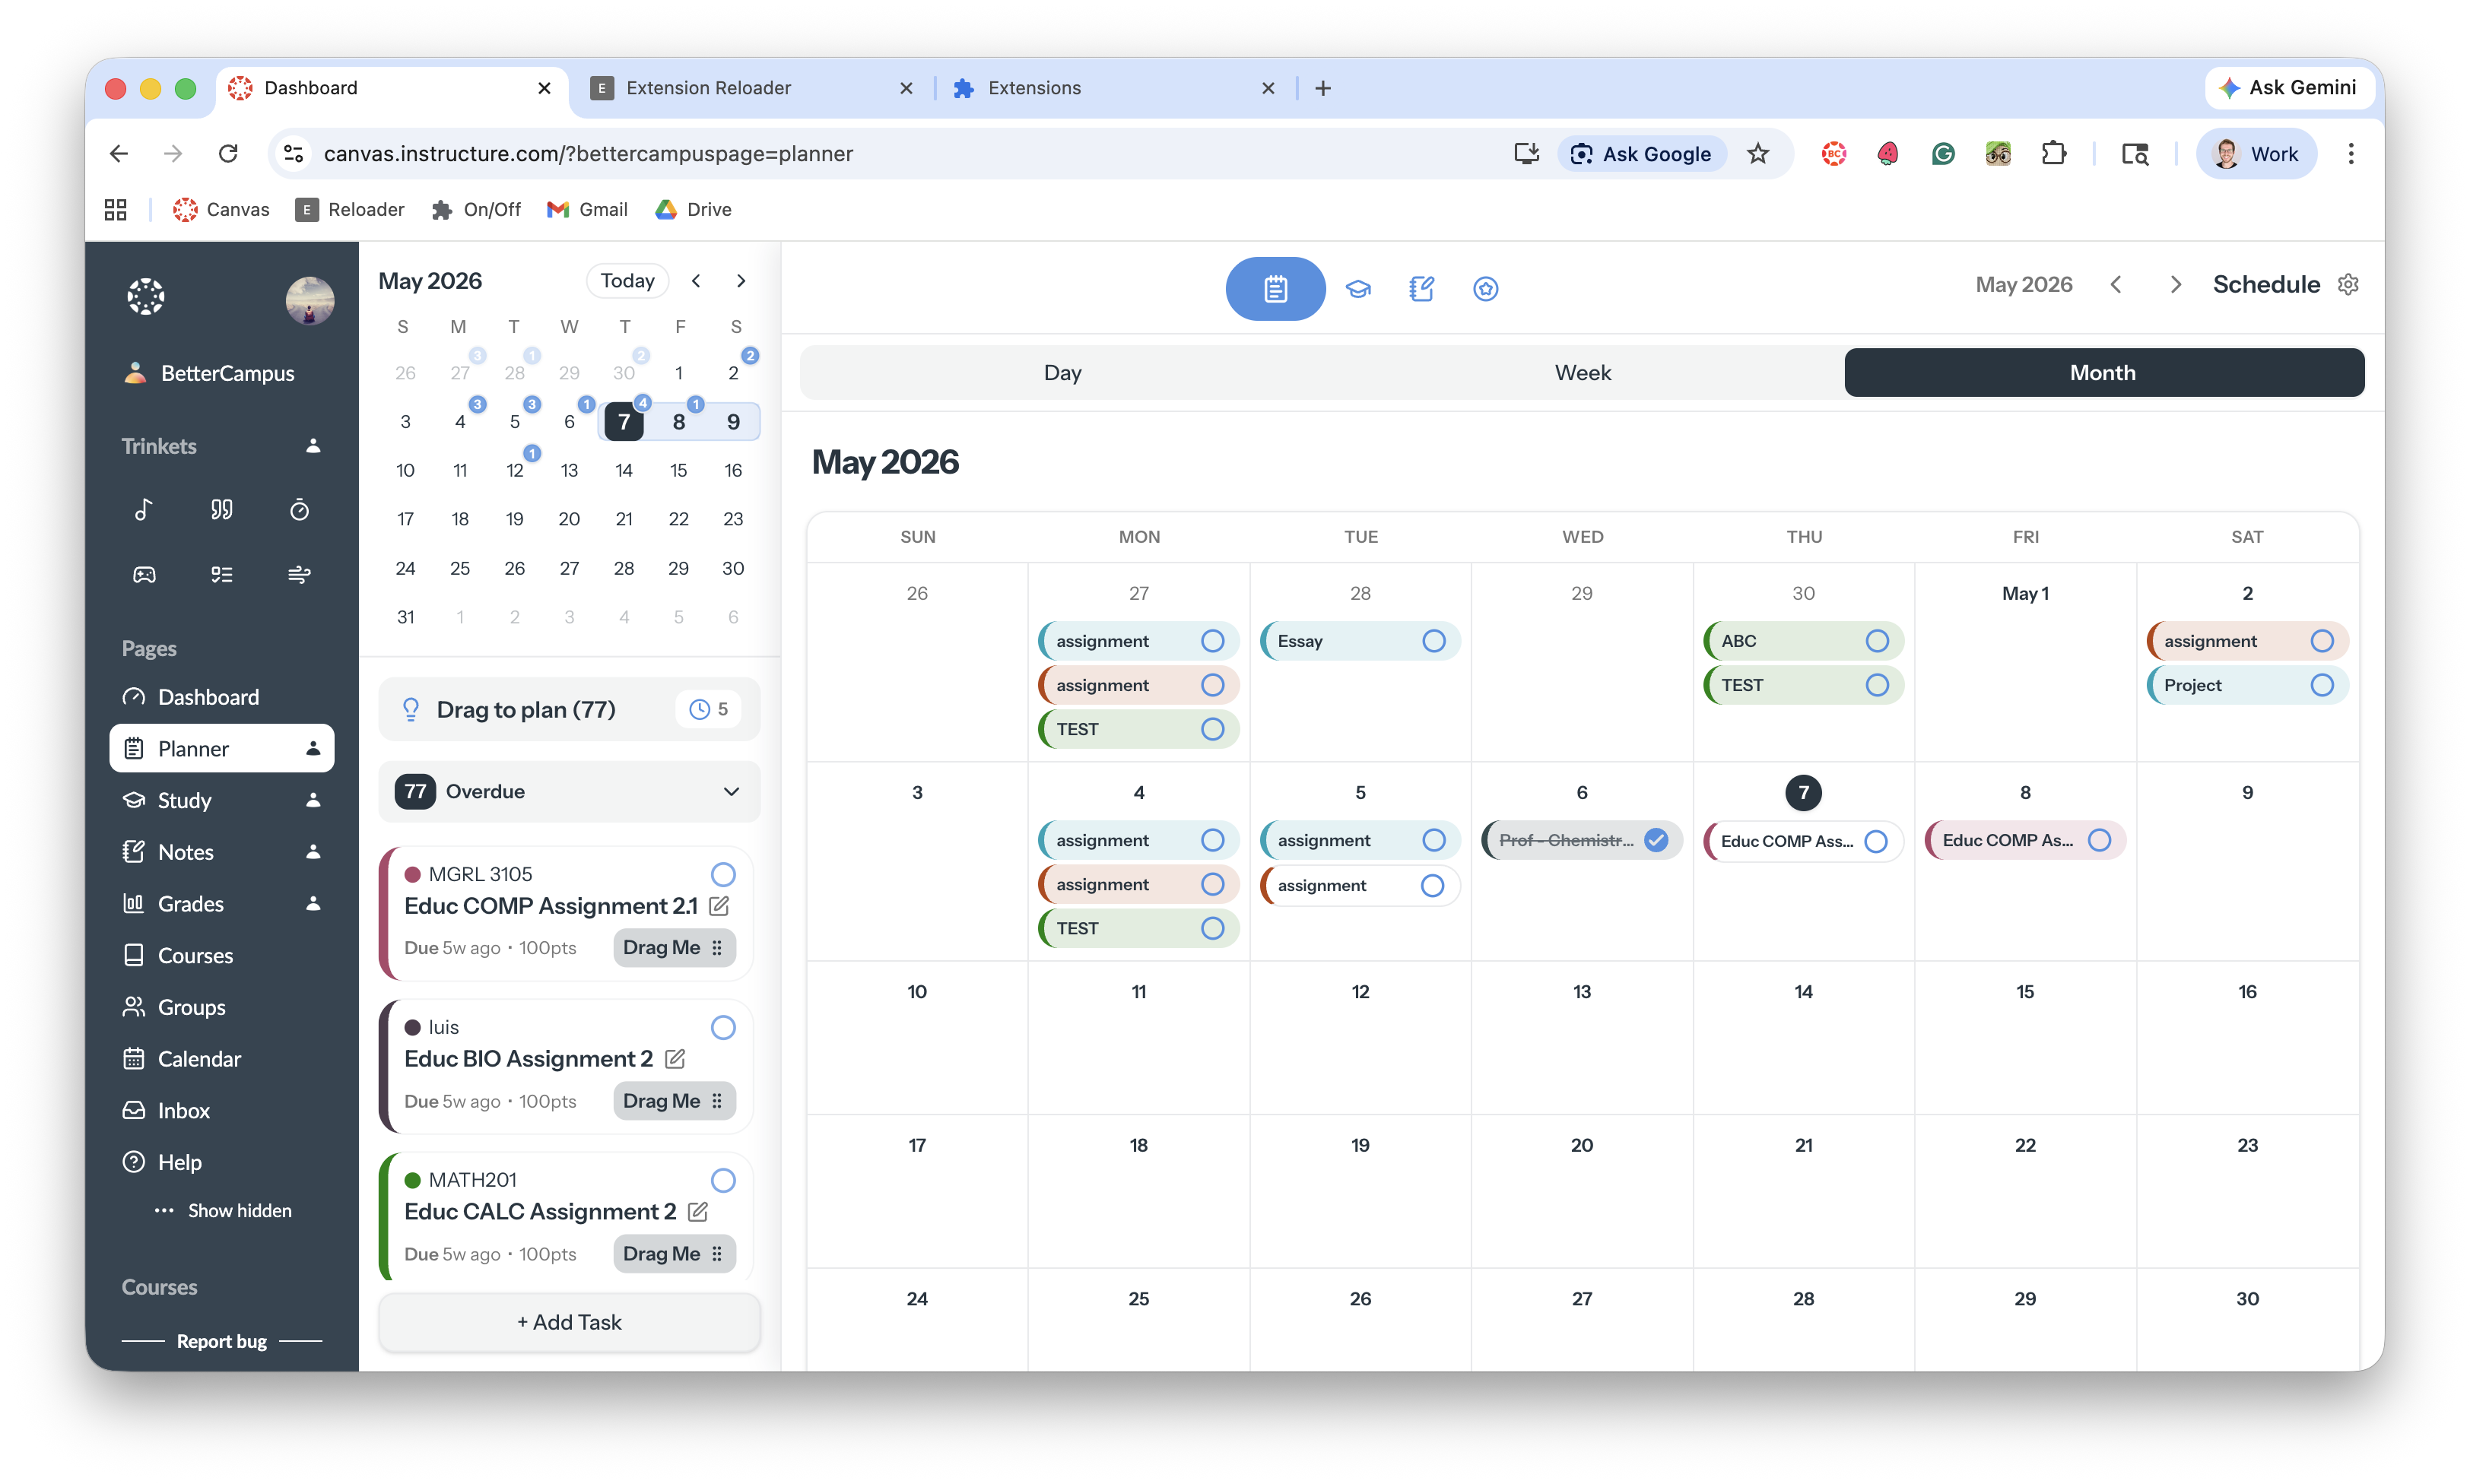Edit Educ BIO Assignment 2 pencil icon
This screenshot has height=1484, width=2470.
(675, 1059)
